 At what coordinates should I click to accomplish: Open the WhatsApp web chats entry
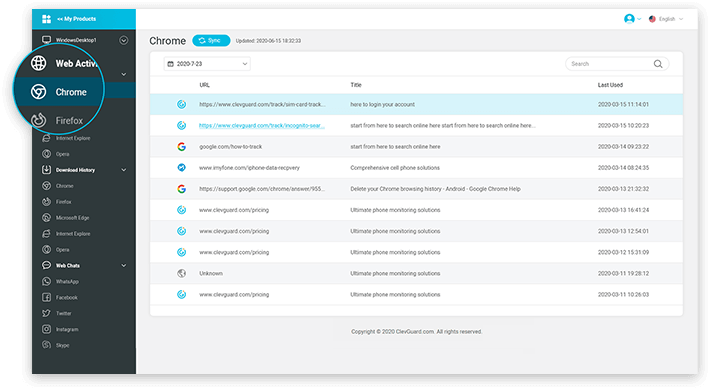coord(67,282)
